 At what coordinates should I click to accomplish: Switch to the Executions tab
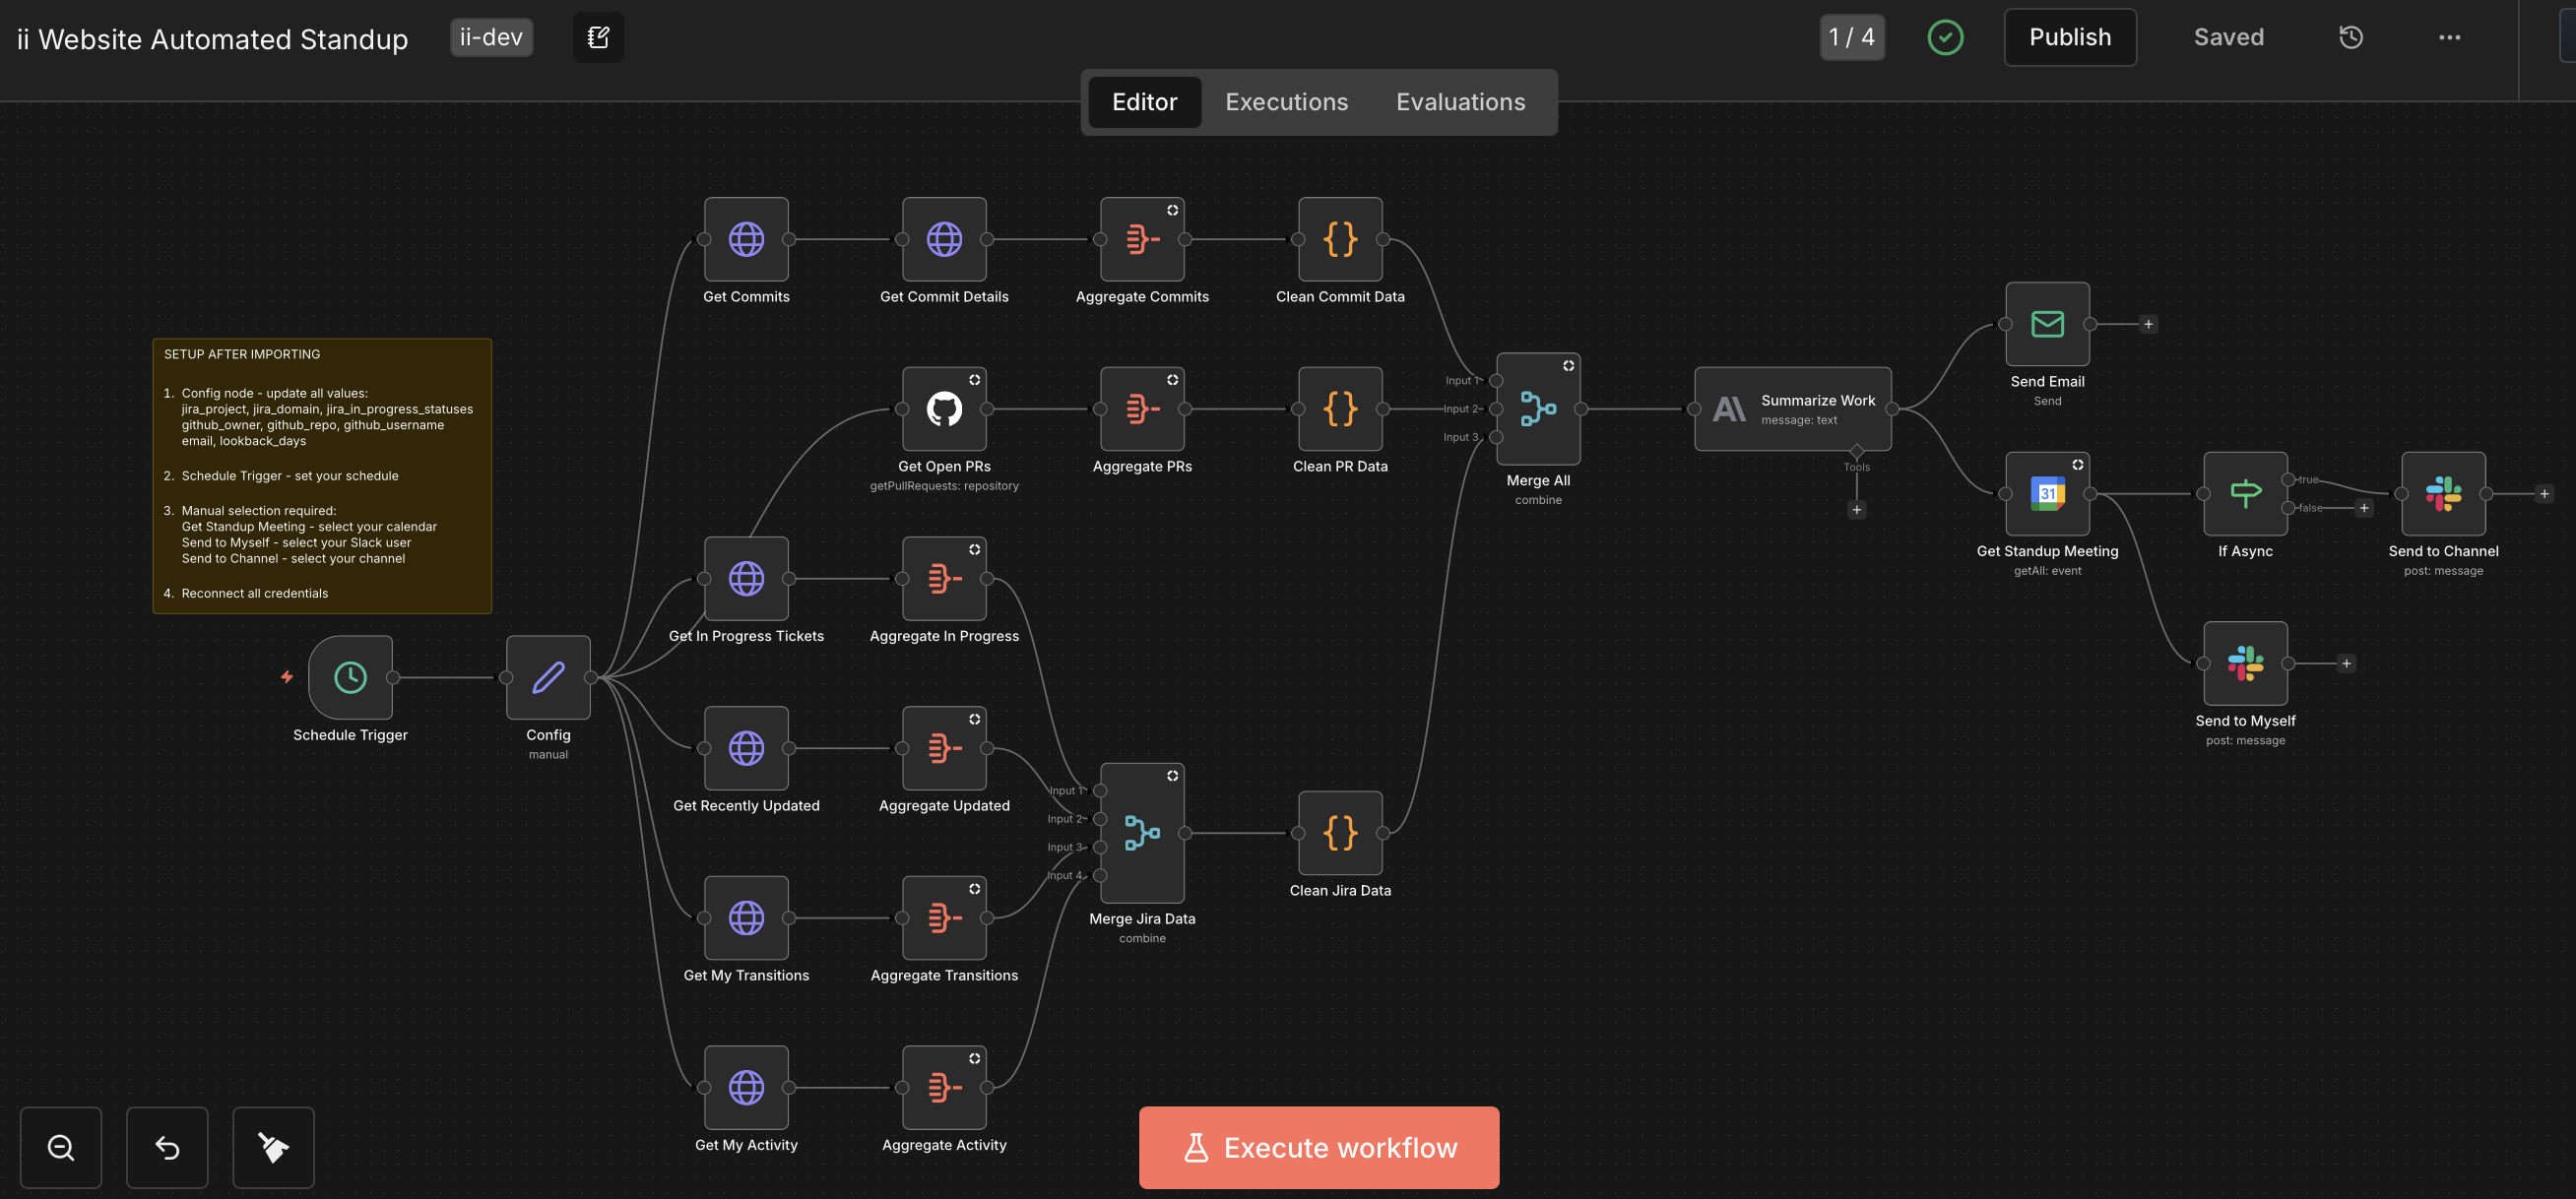point(1286,102)
